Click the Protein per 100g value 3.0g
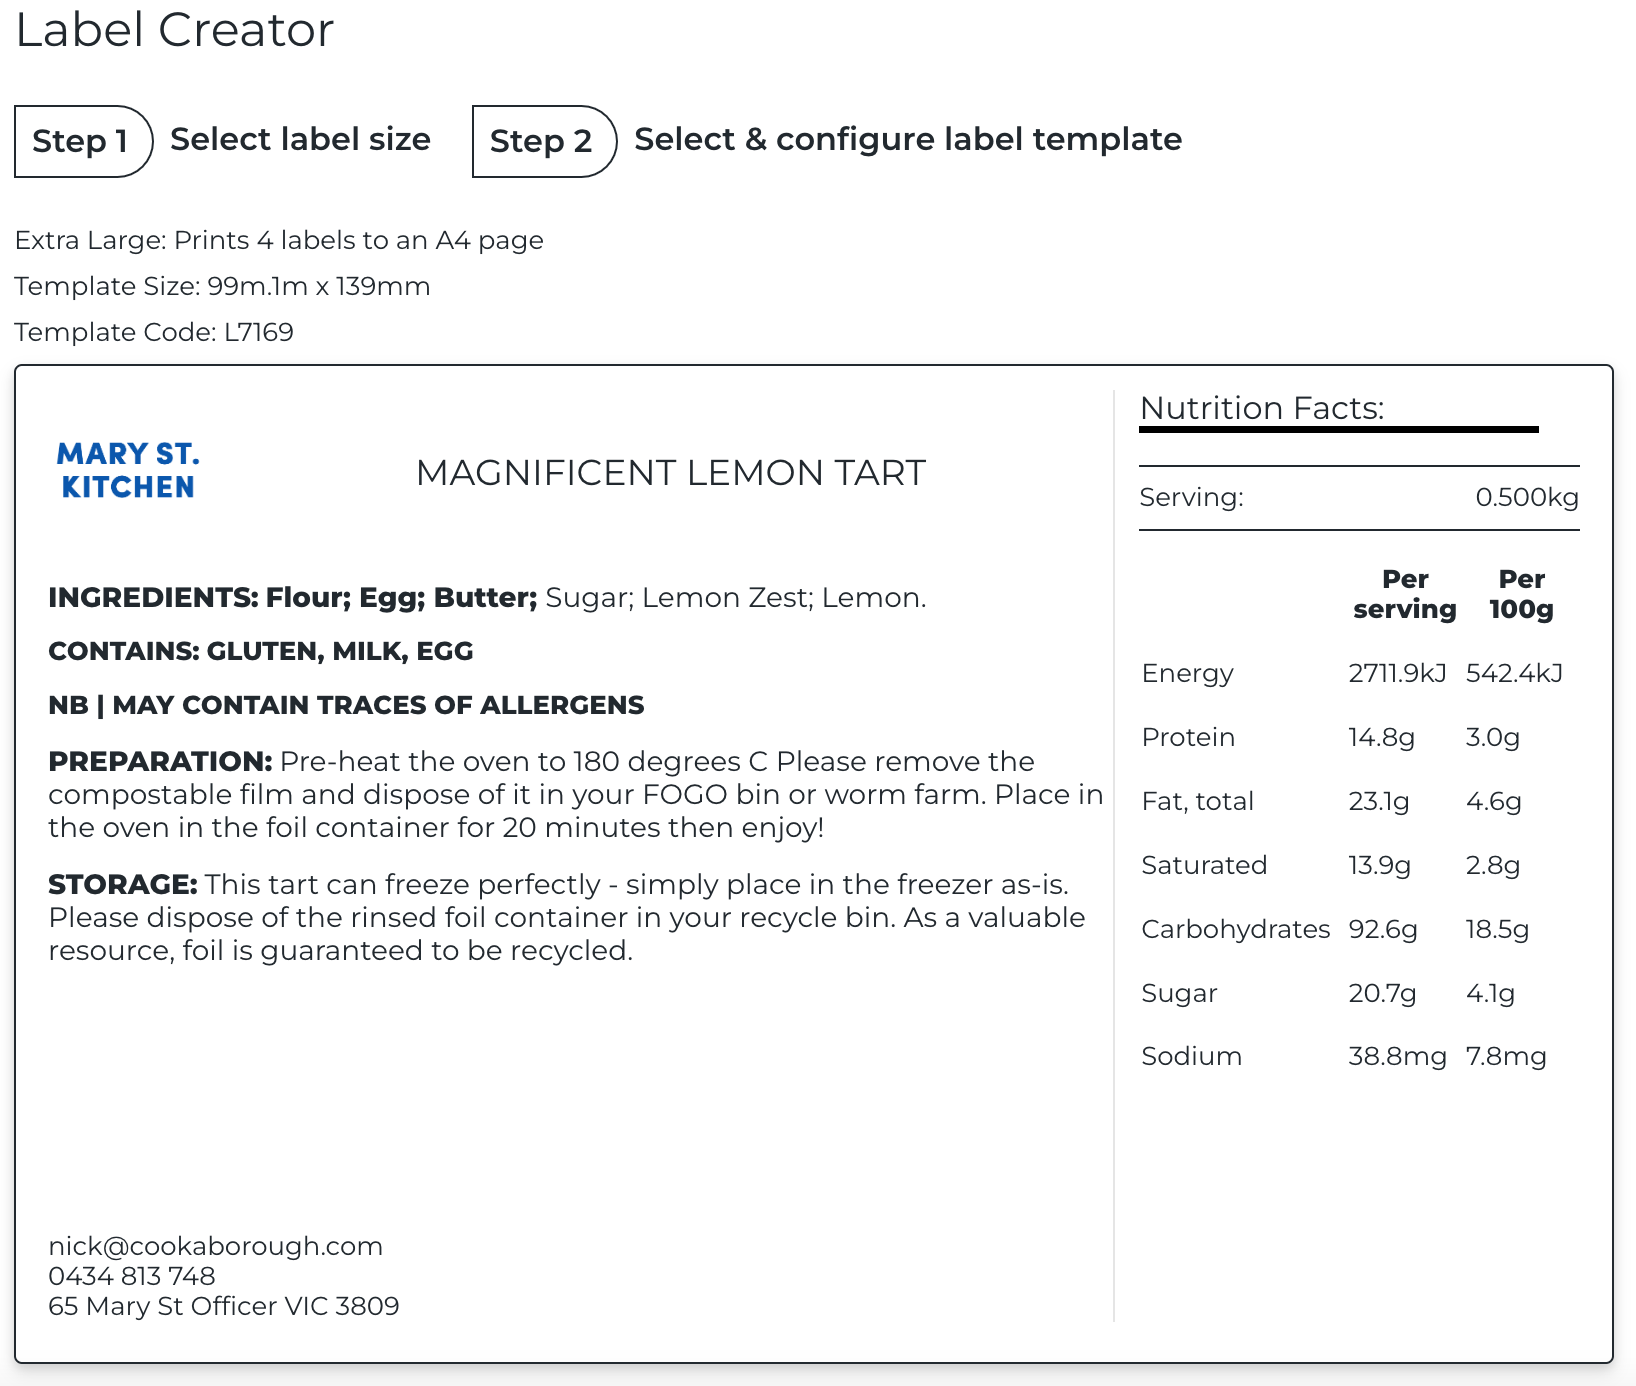1636x1386 pixels. click(x=1492, y=737)
